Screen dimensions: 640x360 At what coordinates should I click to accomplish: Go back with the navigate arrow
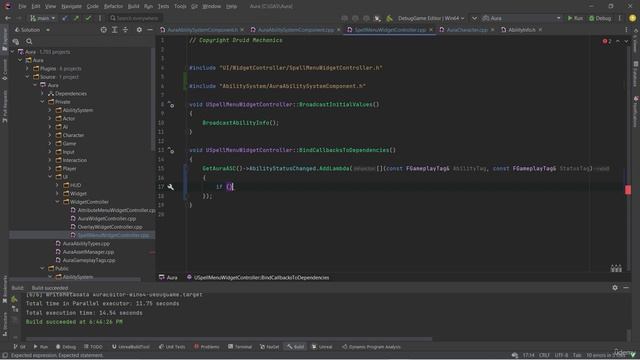click(7, 18)
